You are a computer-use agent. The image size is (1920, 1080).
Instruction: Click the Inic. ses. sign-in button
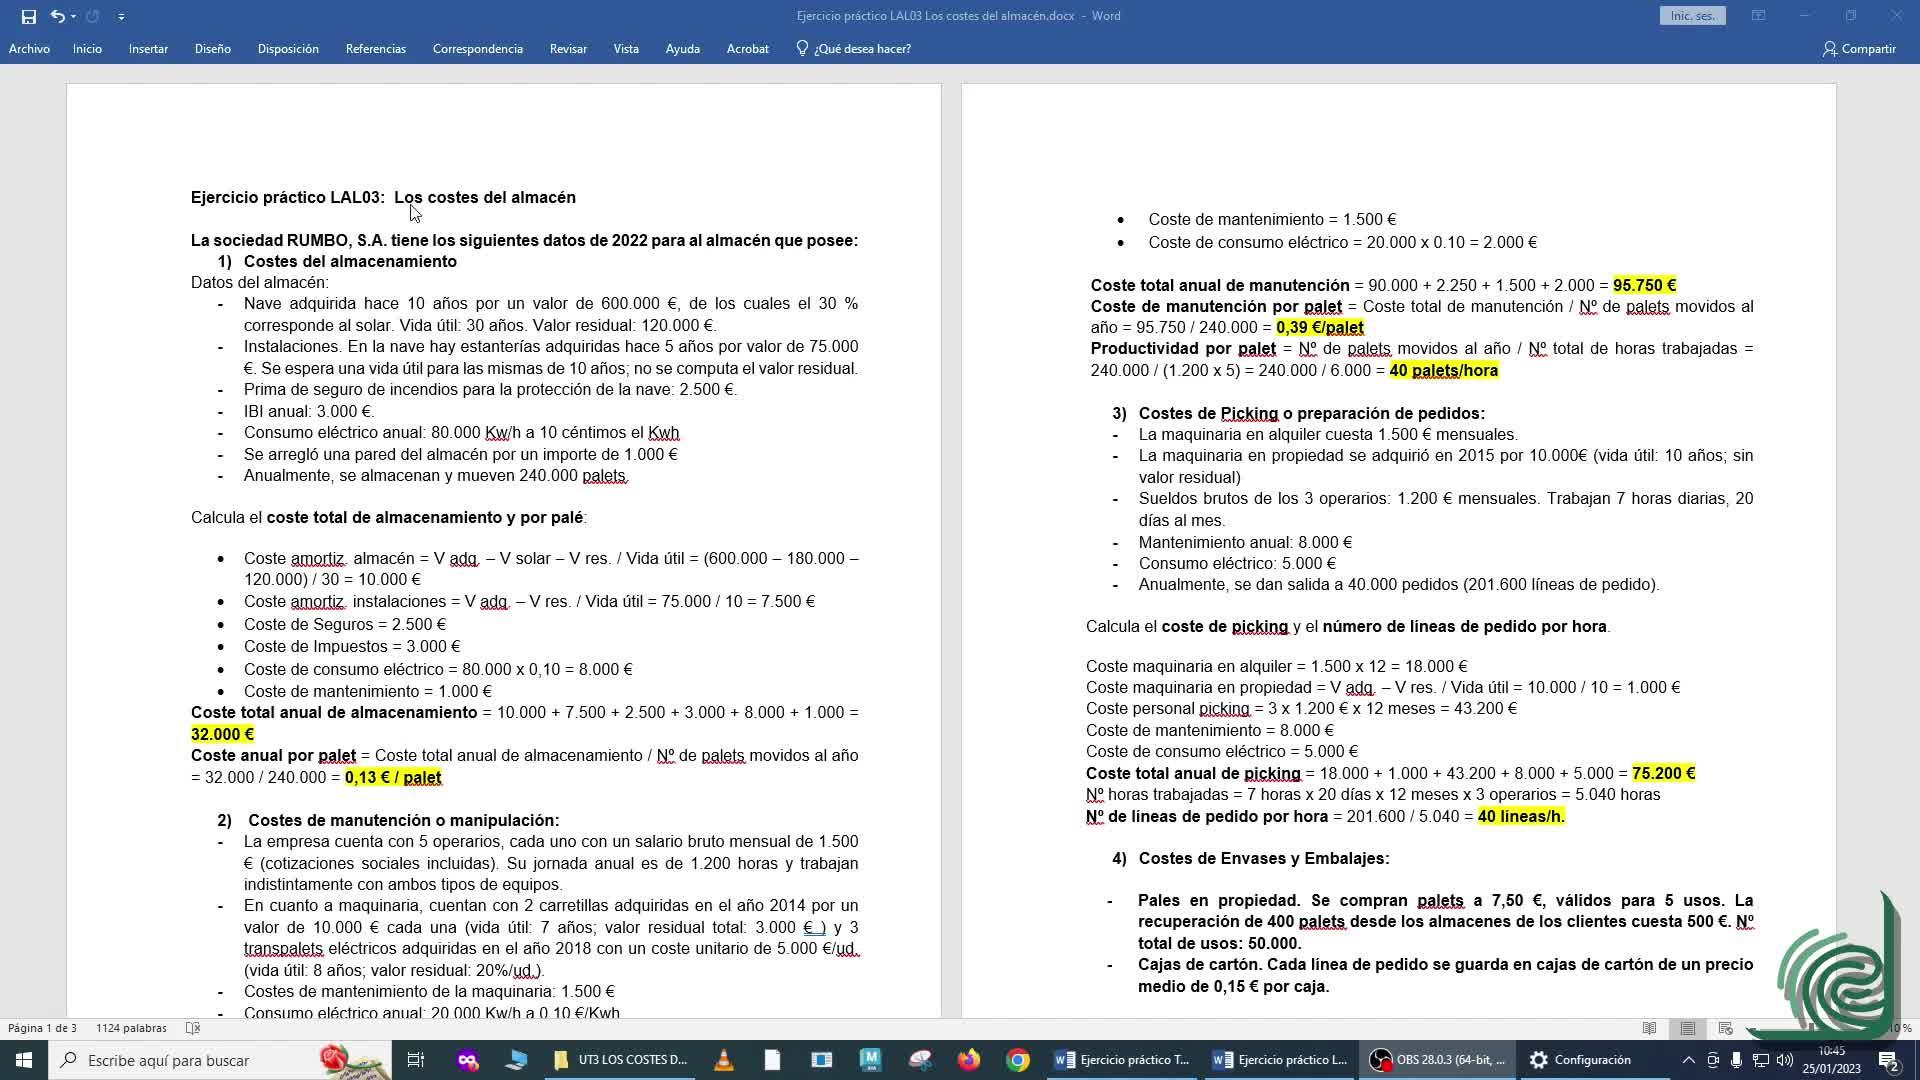point(1692,16)
